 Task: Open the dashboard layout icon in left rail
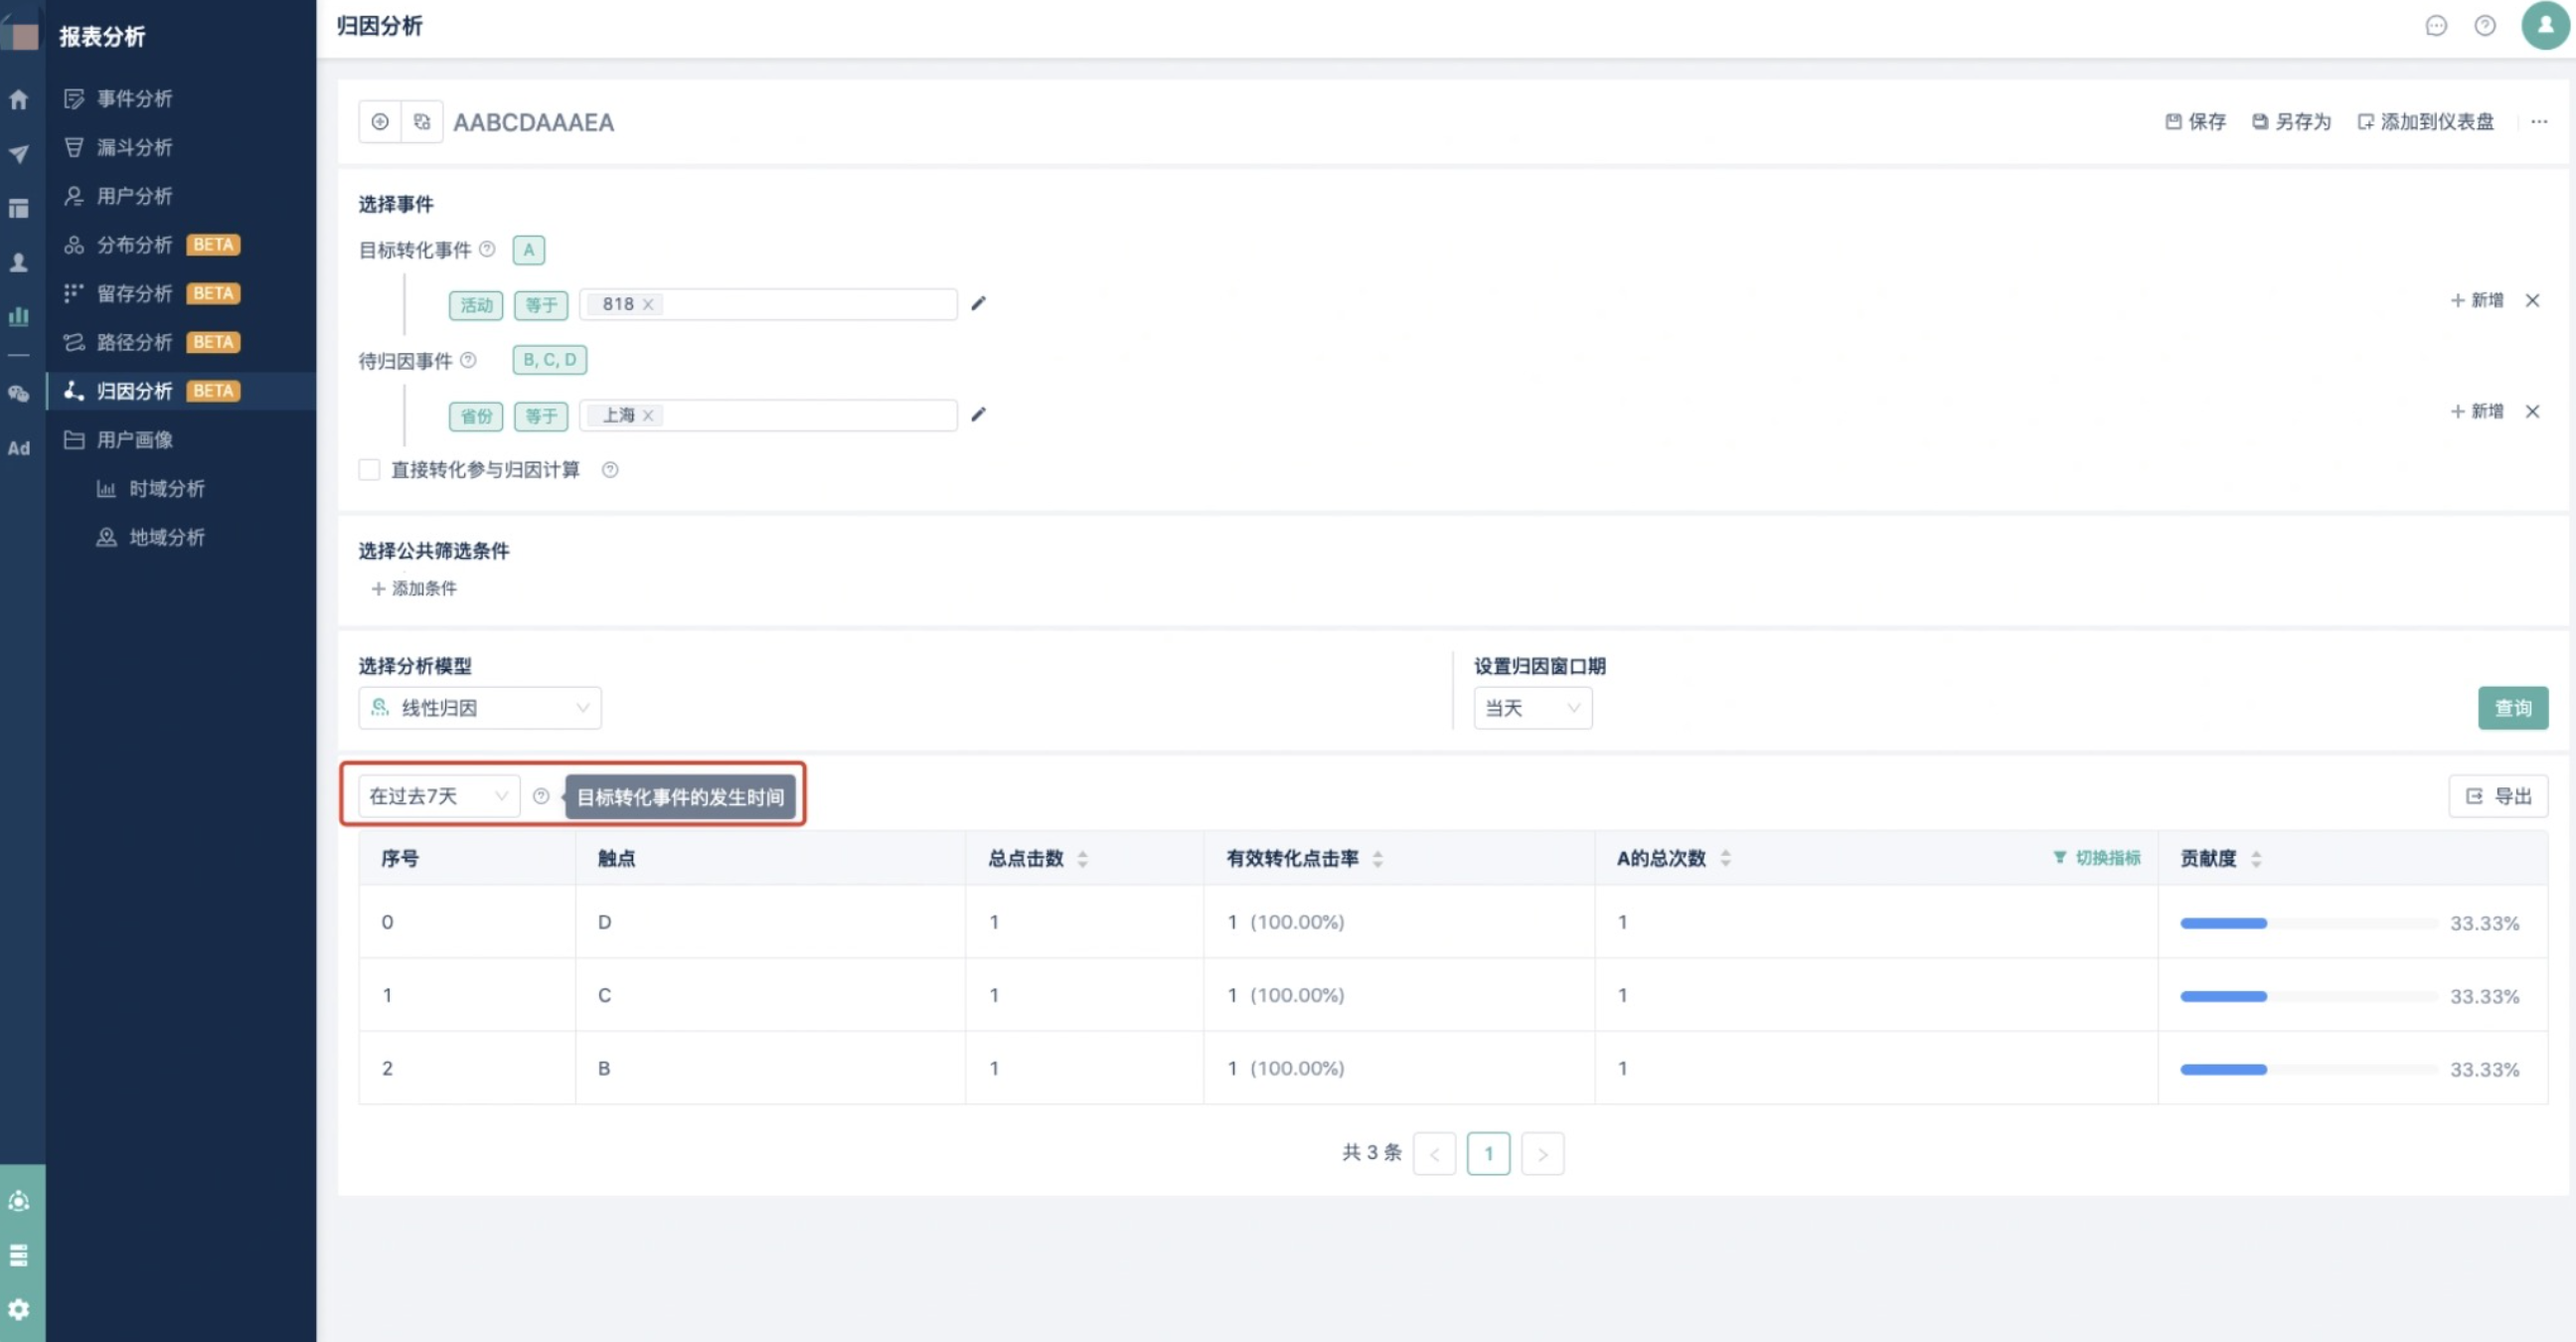point(18,208)
